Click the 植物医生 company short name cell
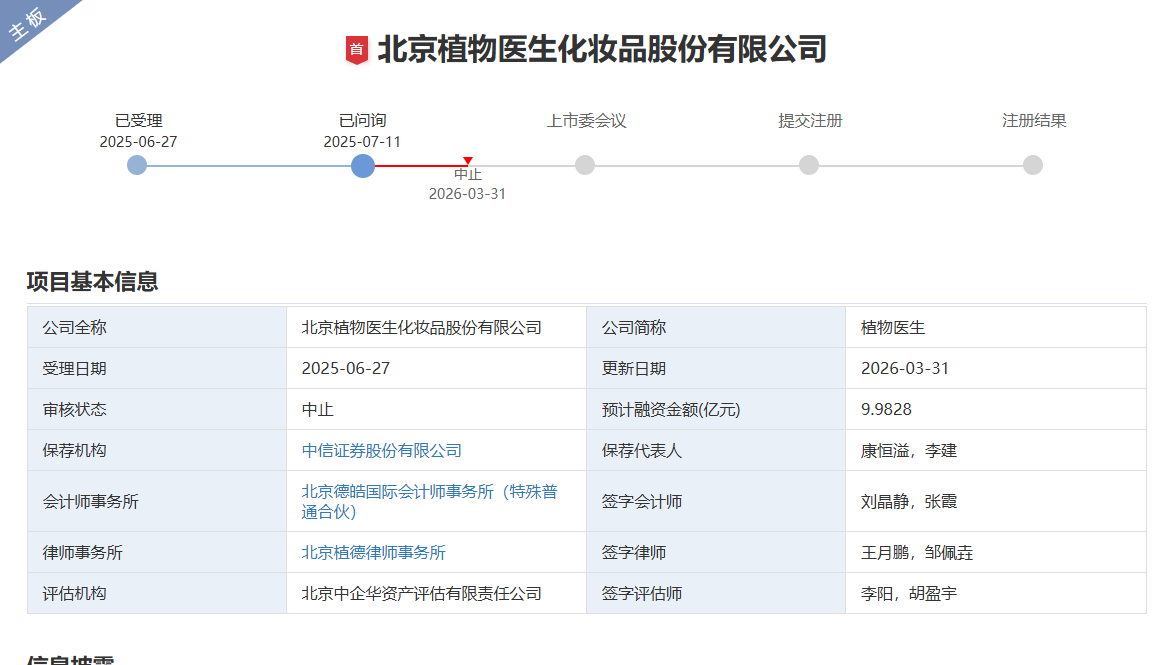 pyautogui.click(x=892, y=328)
